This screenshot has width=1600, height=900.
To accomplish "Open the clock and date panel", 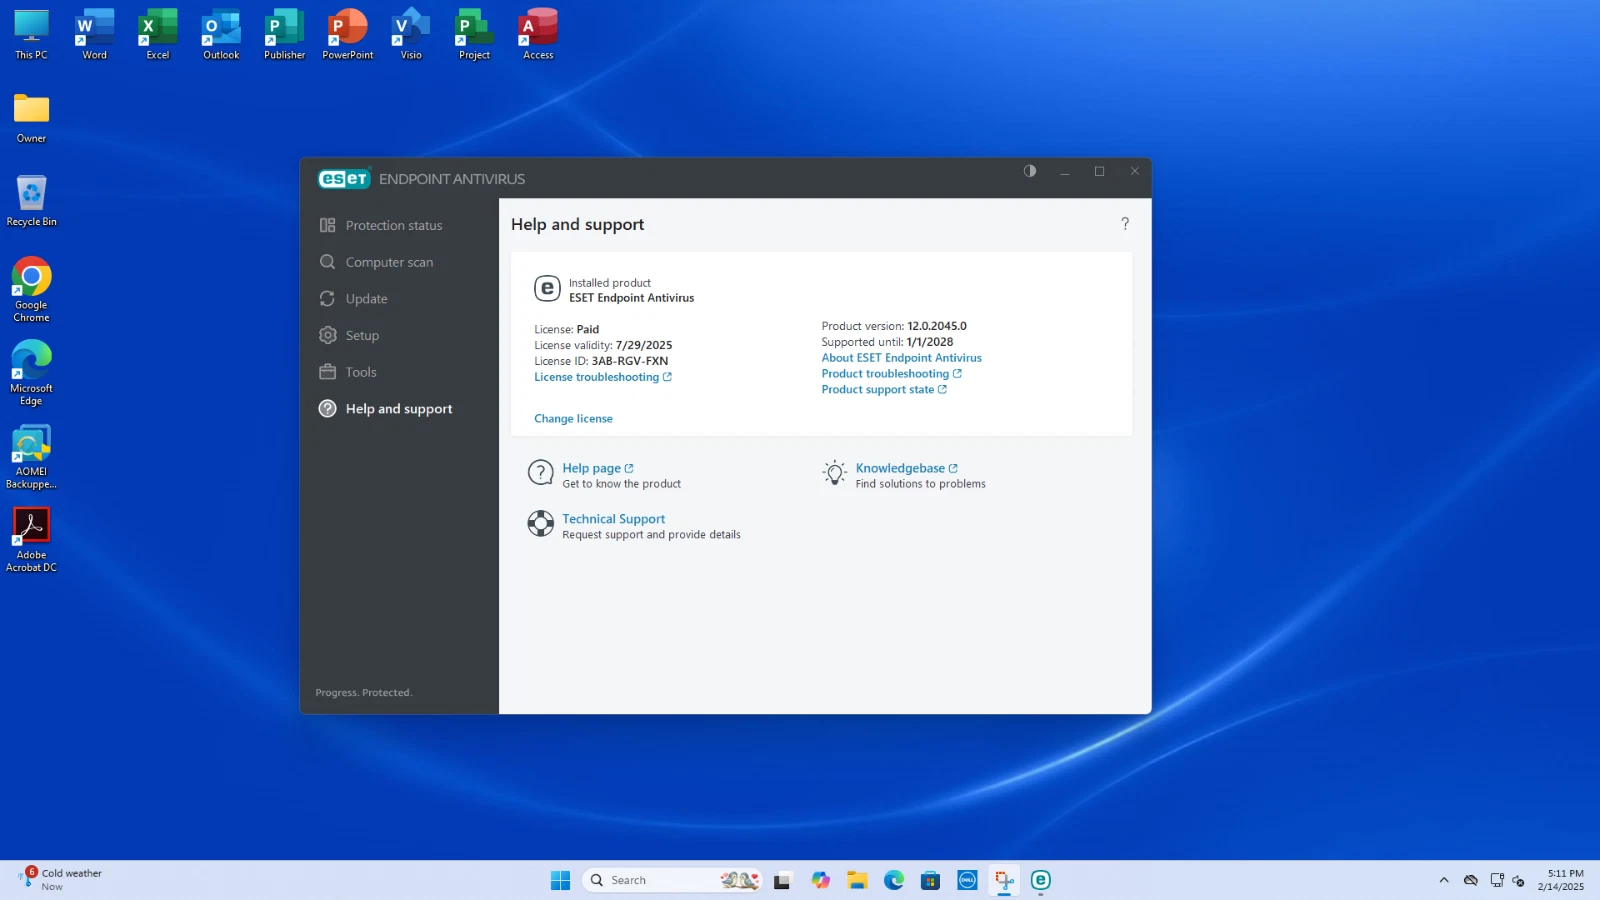I will (1561, 880).
